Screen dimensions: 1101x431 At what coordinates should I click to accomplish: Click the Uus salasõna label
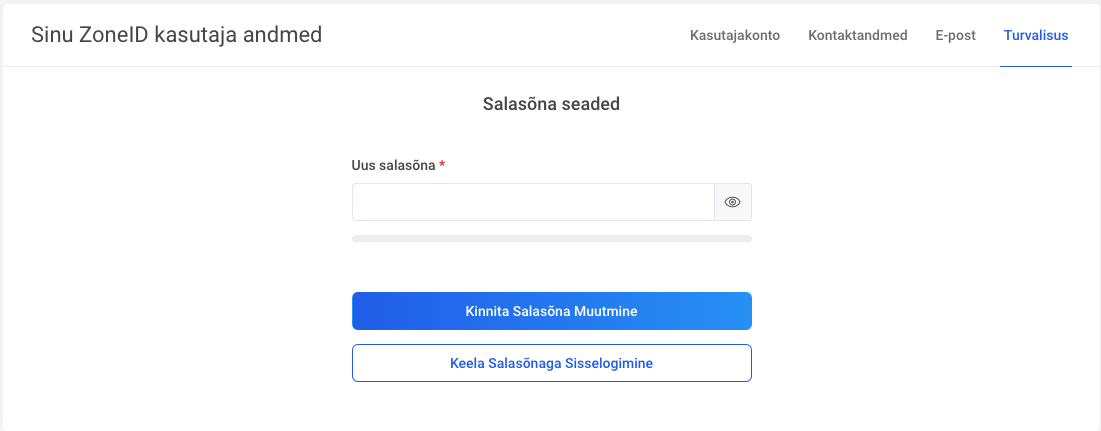393,166
